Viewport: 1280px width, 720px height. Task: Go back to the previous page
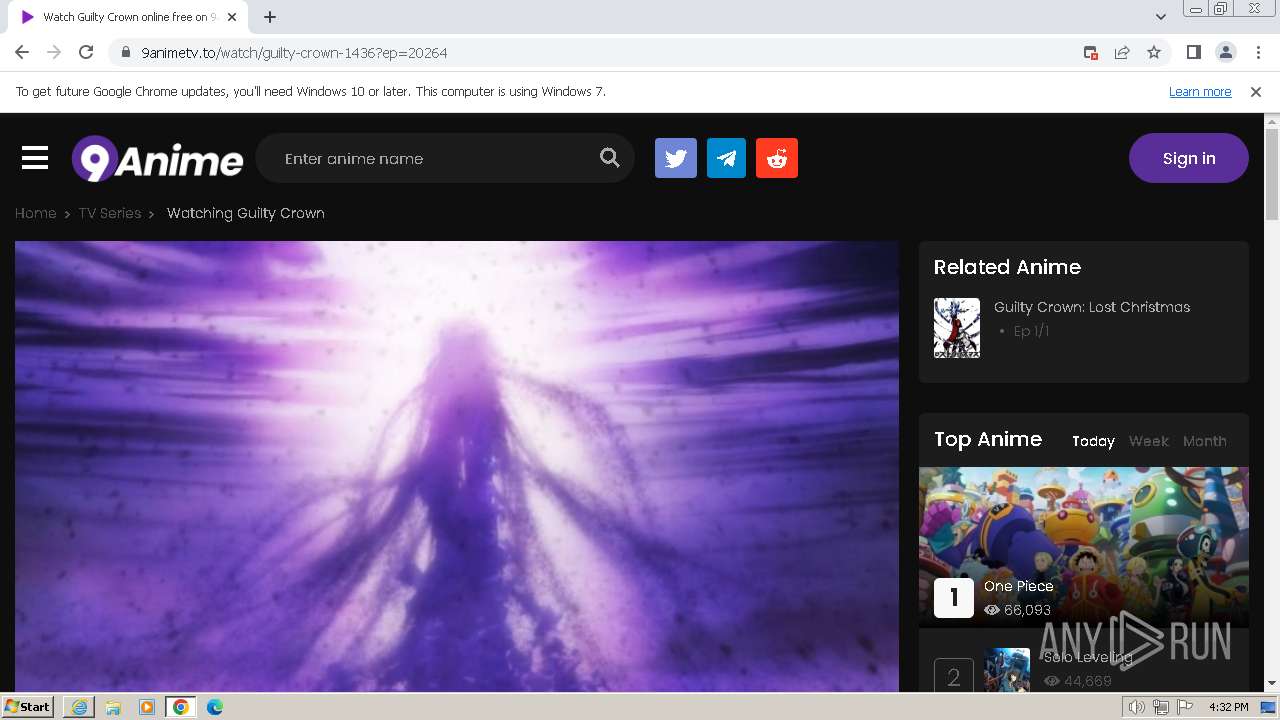tap(22, 52)
